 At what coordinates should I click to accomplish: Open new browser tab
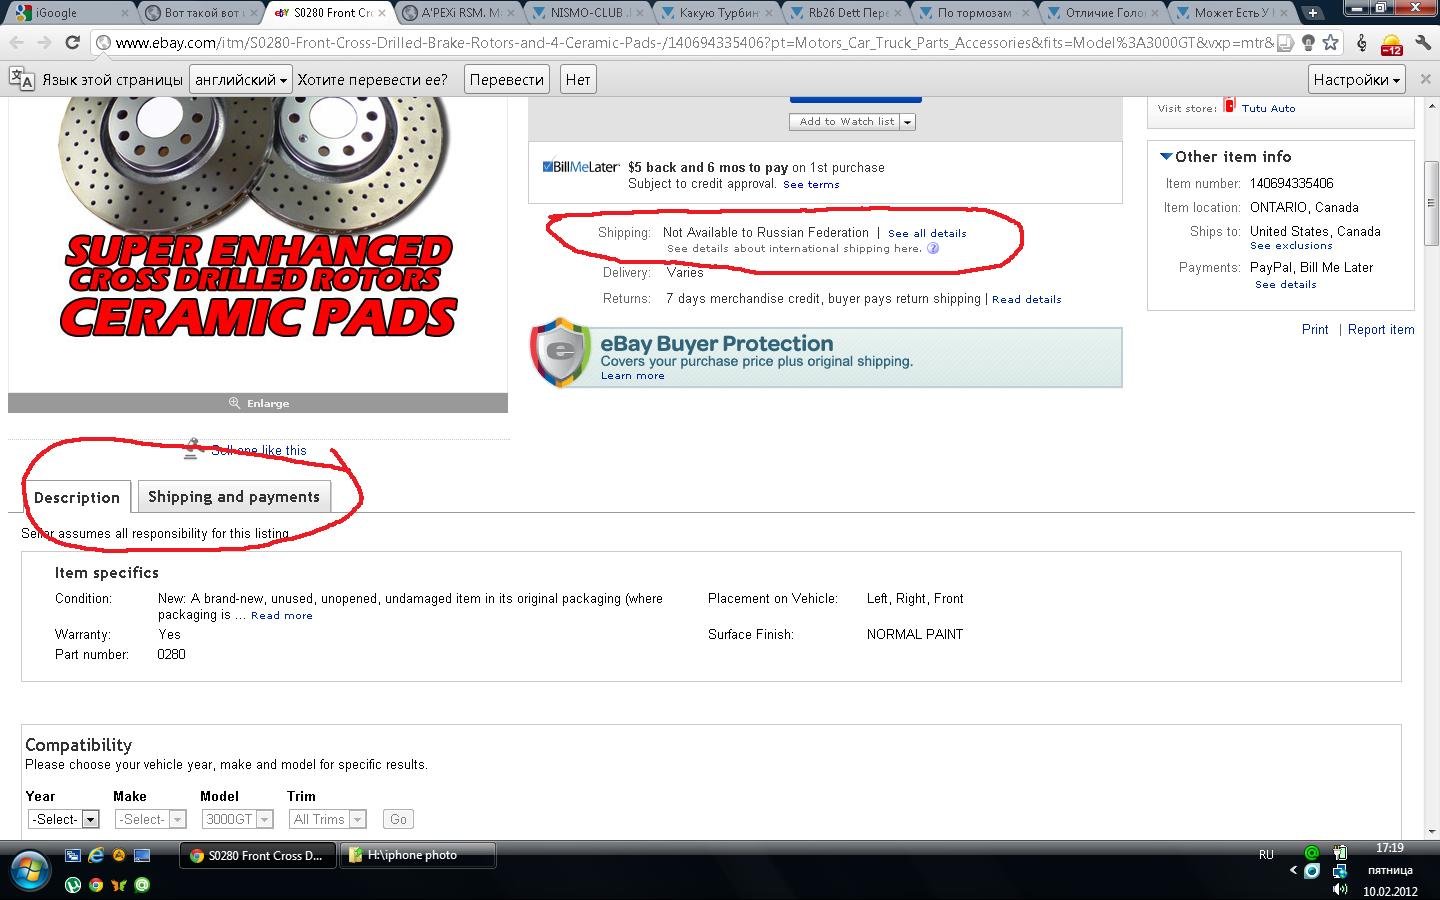tap(1312, 13)
